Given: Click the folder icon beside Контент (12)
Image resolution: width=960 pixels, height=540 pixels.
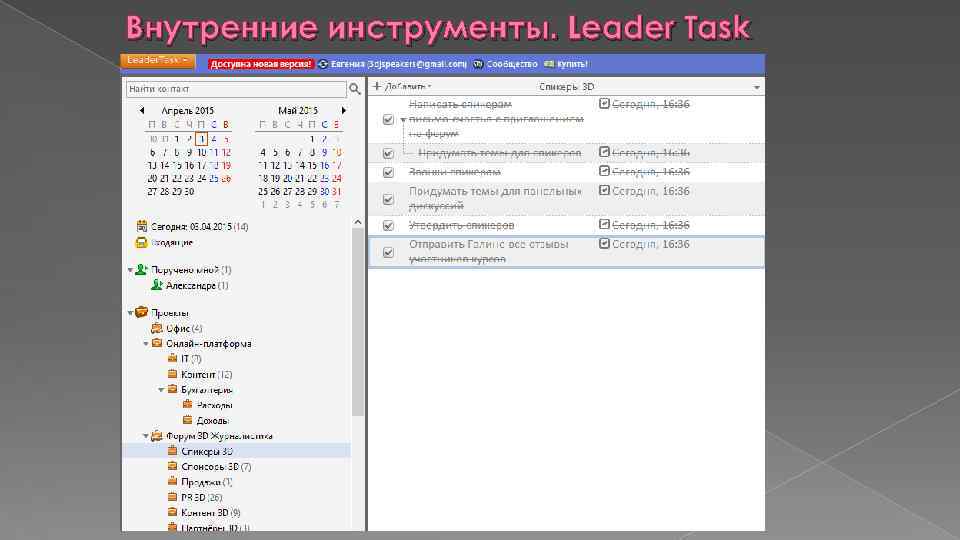Looking at the screenshot, I should pos(172,373).
